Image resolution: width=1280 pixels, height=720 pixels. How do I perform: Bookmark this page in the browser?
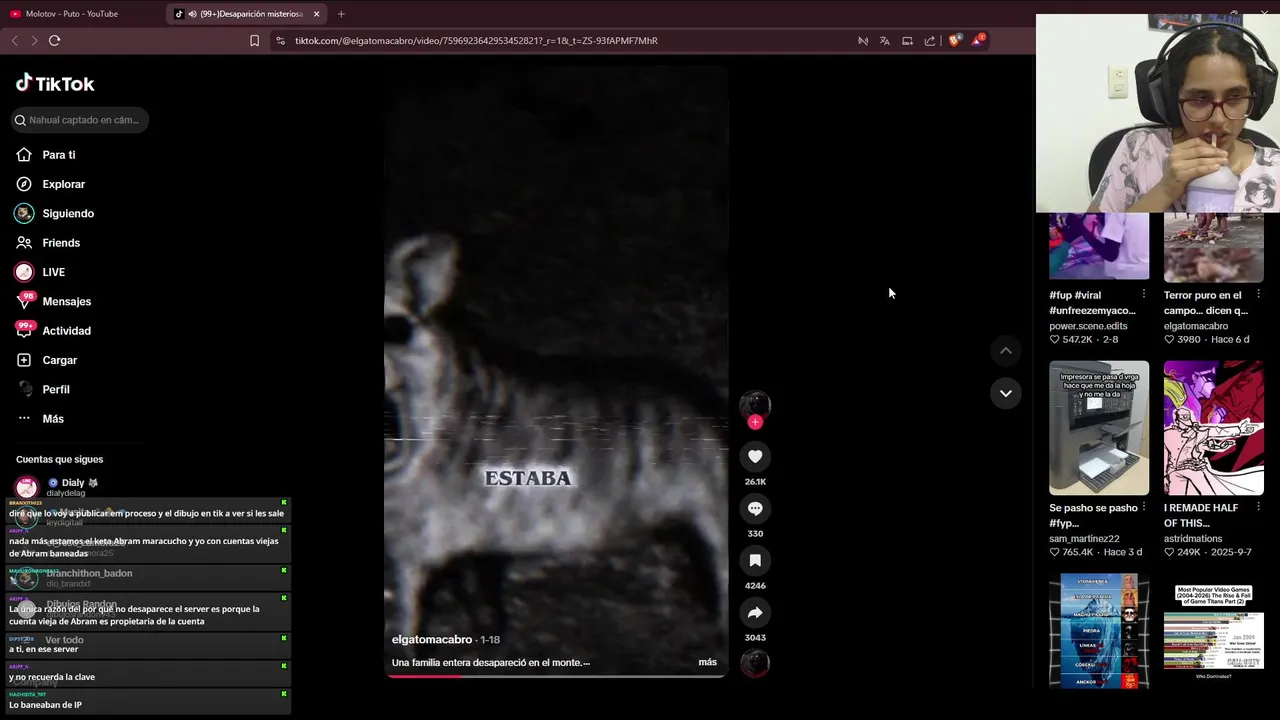[254, 41]
